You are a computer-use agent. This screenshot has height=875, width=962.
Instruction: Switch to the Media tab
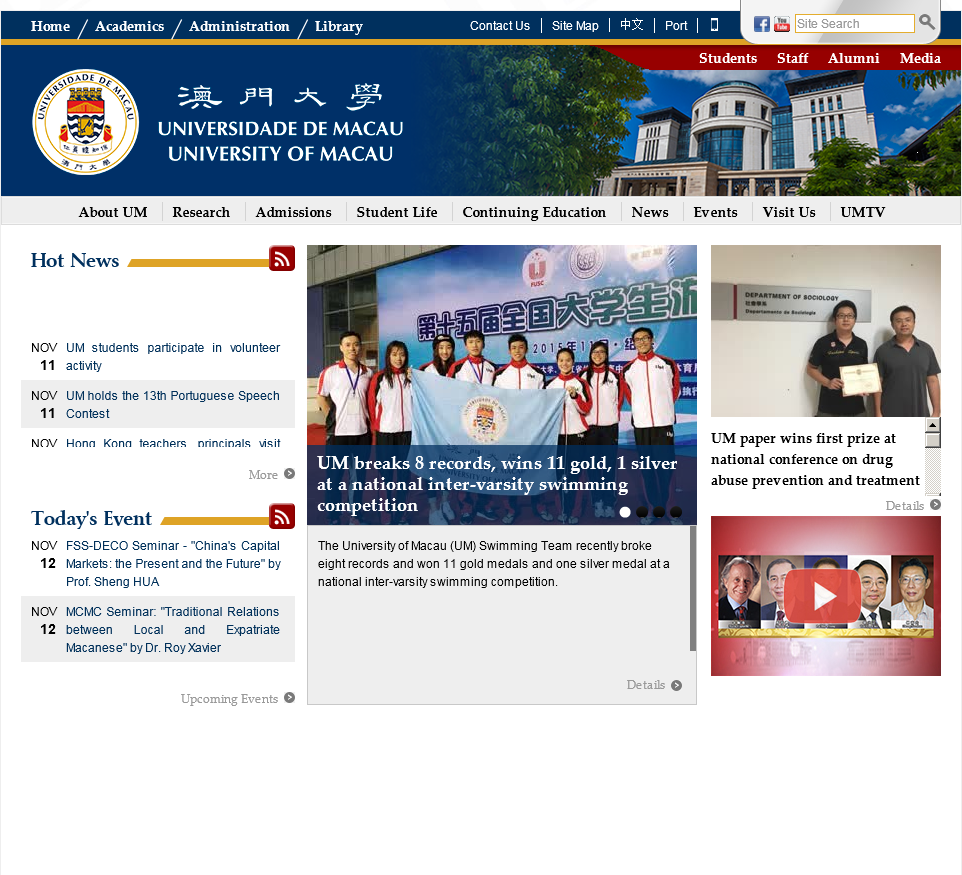pyautogui.click(x=920, y=58)
